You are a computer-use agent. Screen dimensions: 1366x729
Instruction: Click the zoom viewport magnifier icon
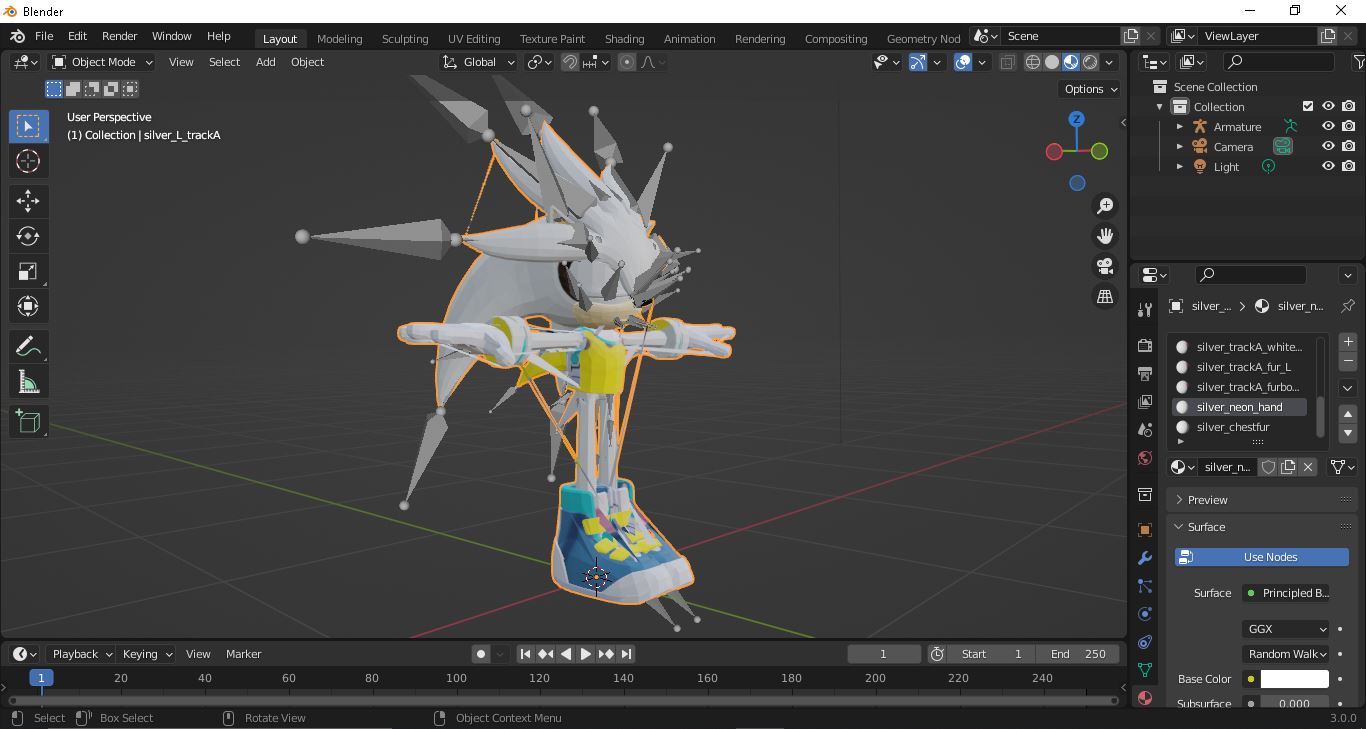[1105, 206]
